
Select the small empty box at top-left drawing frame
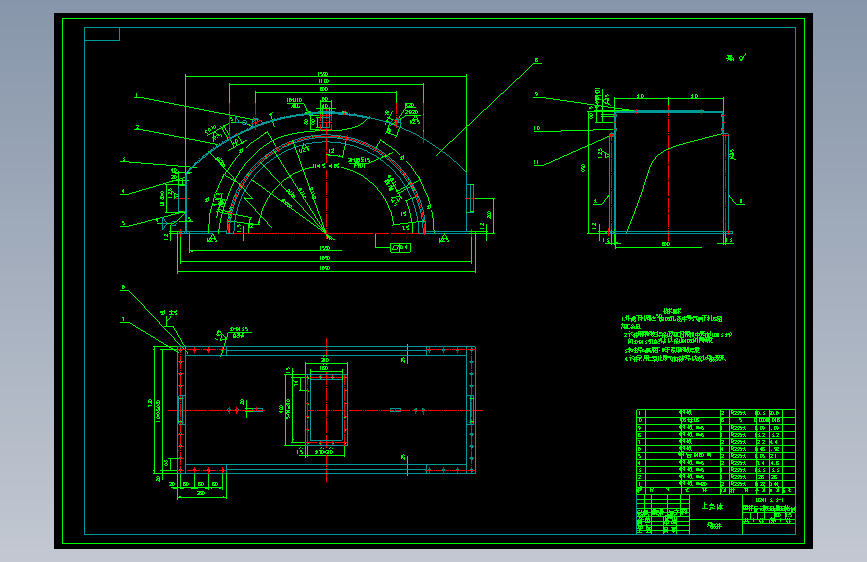pos(102,34)
